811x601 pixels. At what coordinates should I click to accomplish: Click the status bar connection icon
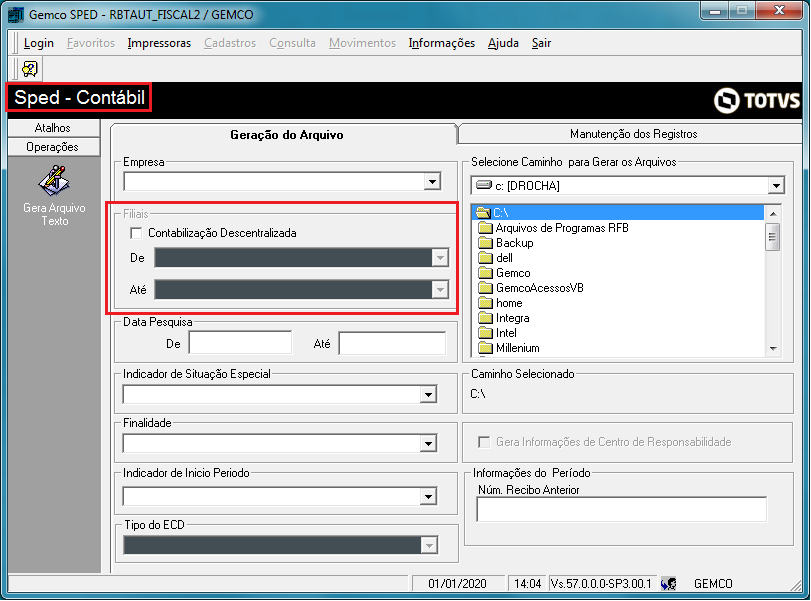click(669, 584)
